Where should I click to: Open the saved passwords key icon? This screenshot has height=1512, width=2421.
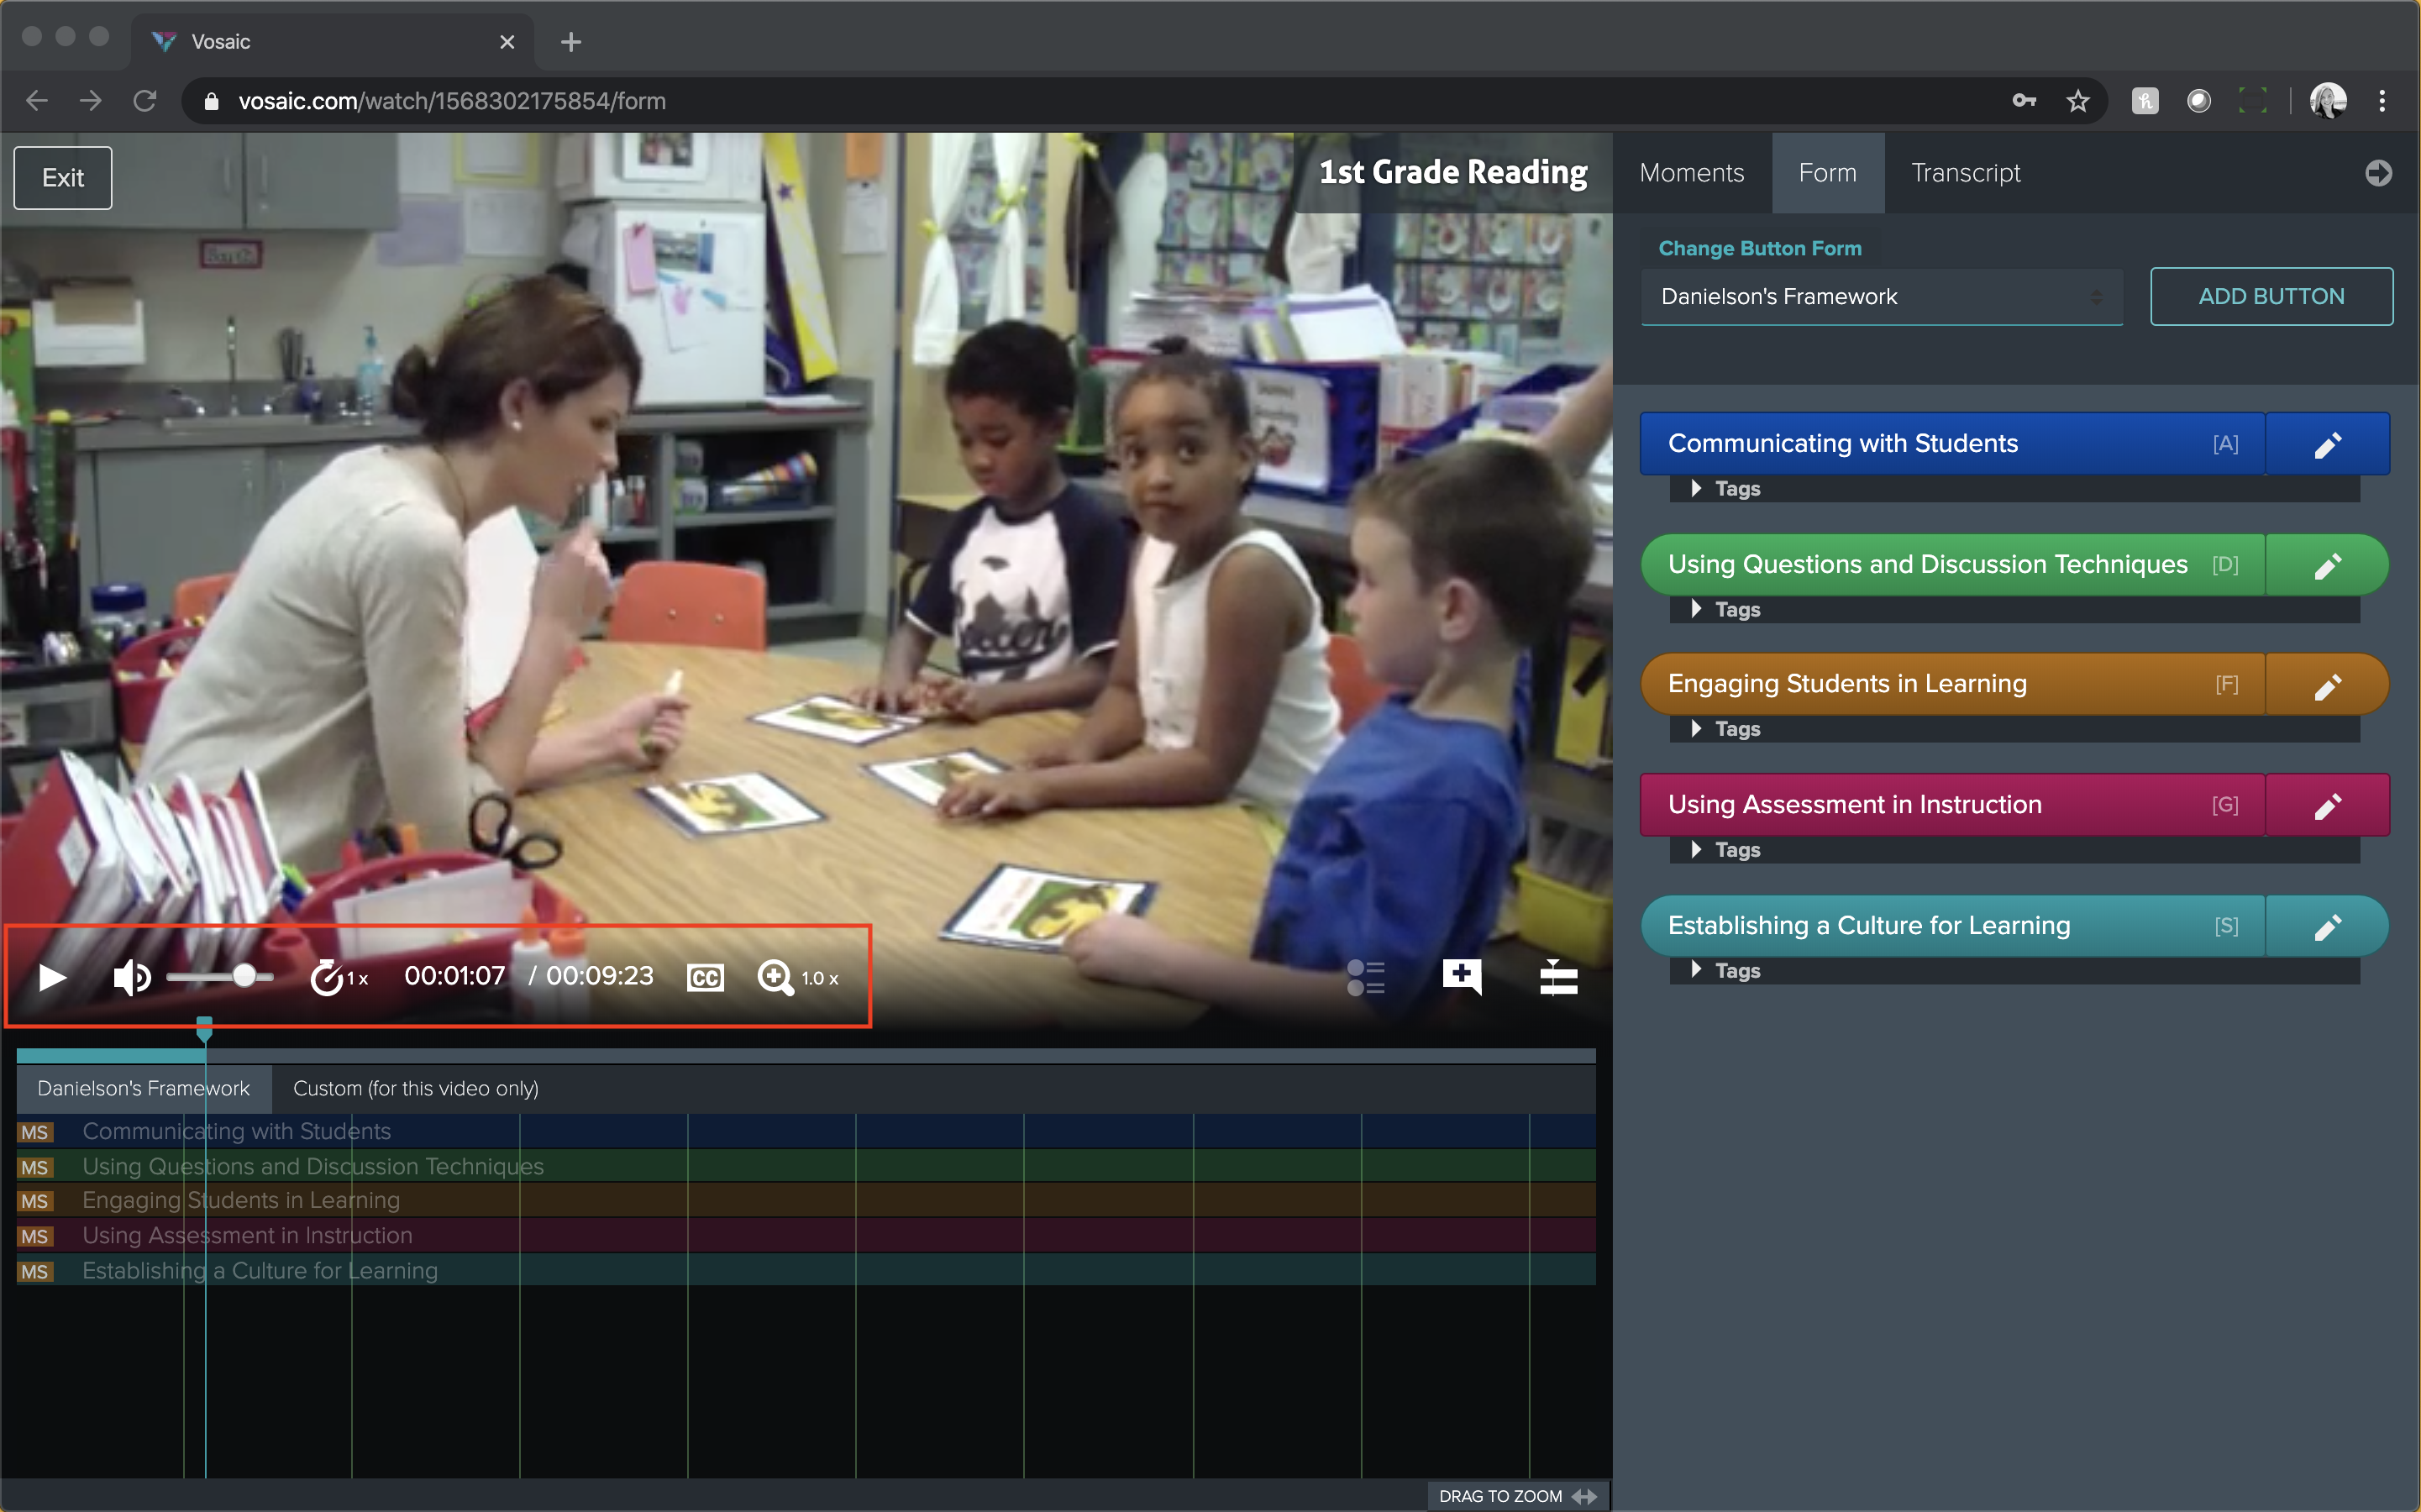pyautogui.click(x=2024, y=101)
